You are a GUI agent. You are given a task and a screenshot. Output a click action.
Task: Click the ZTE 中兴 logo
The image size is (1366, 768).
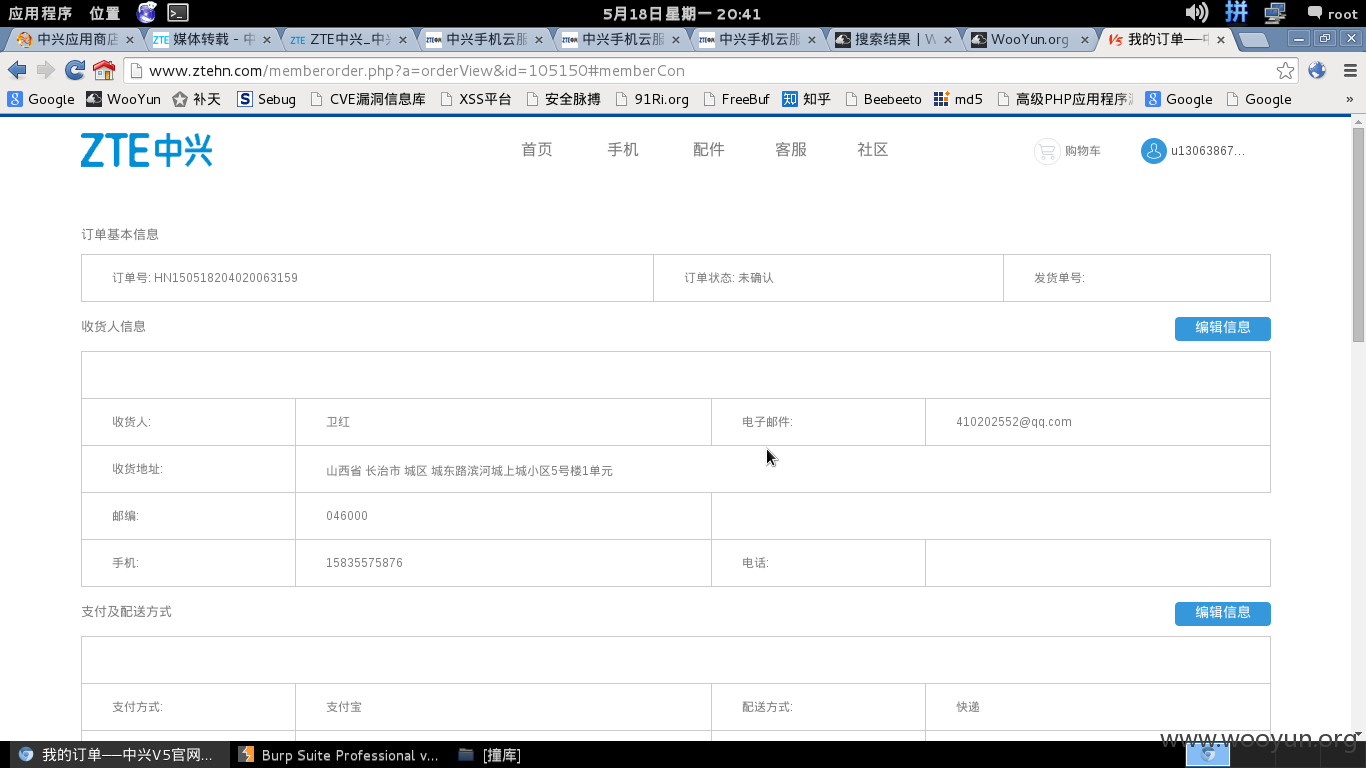coord(146,150)
